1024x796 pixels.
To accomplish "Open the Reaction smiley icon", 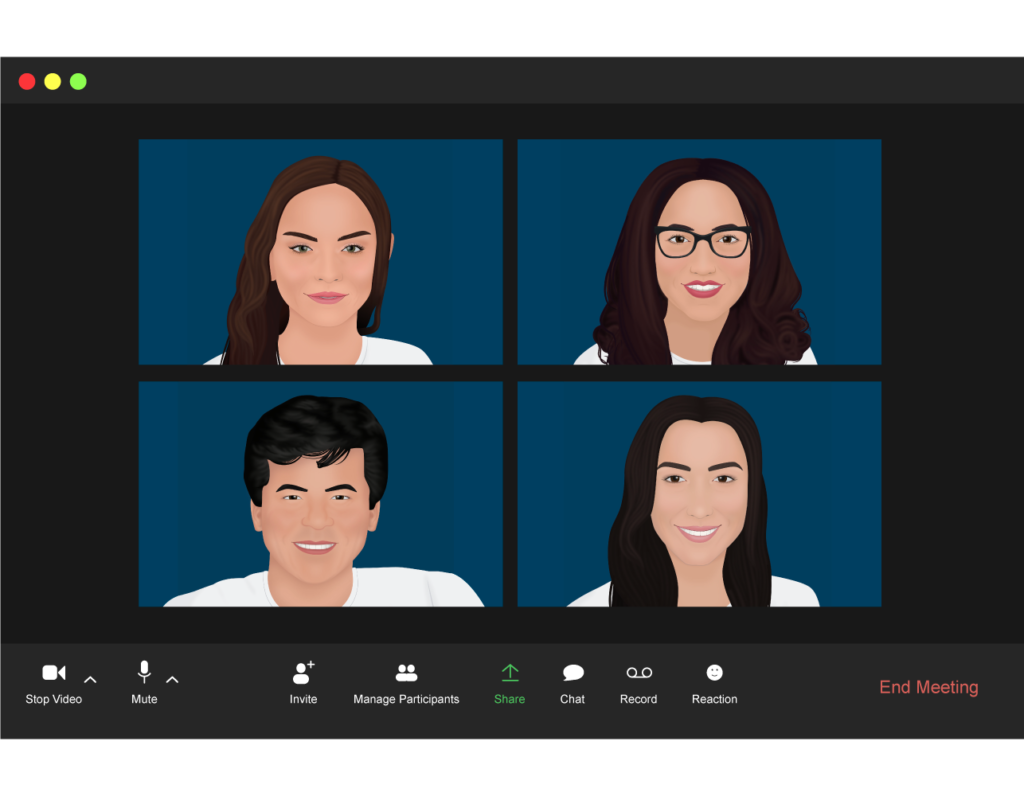I will coord(714,672).
